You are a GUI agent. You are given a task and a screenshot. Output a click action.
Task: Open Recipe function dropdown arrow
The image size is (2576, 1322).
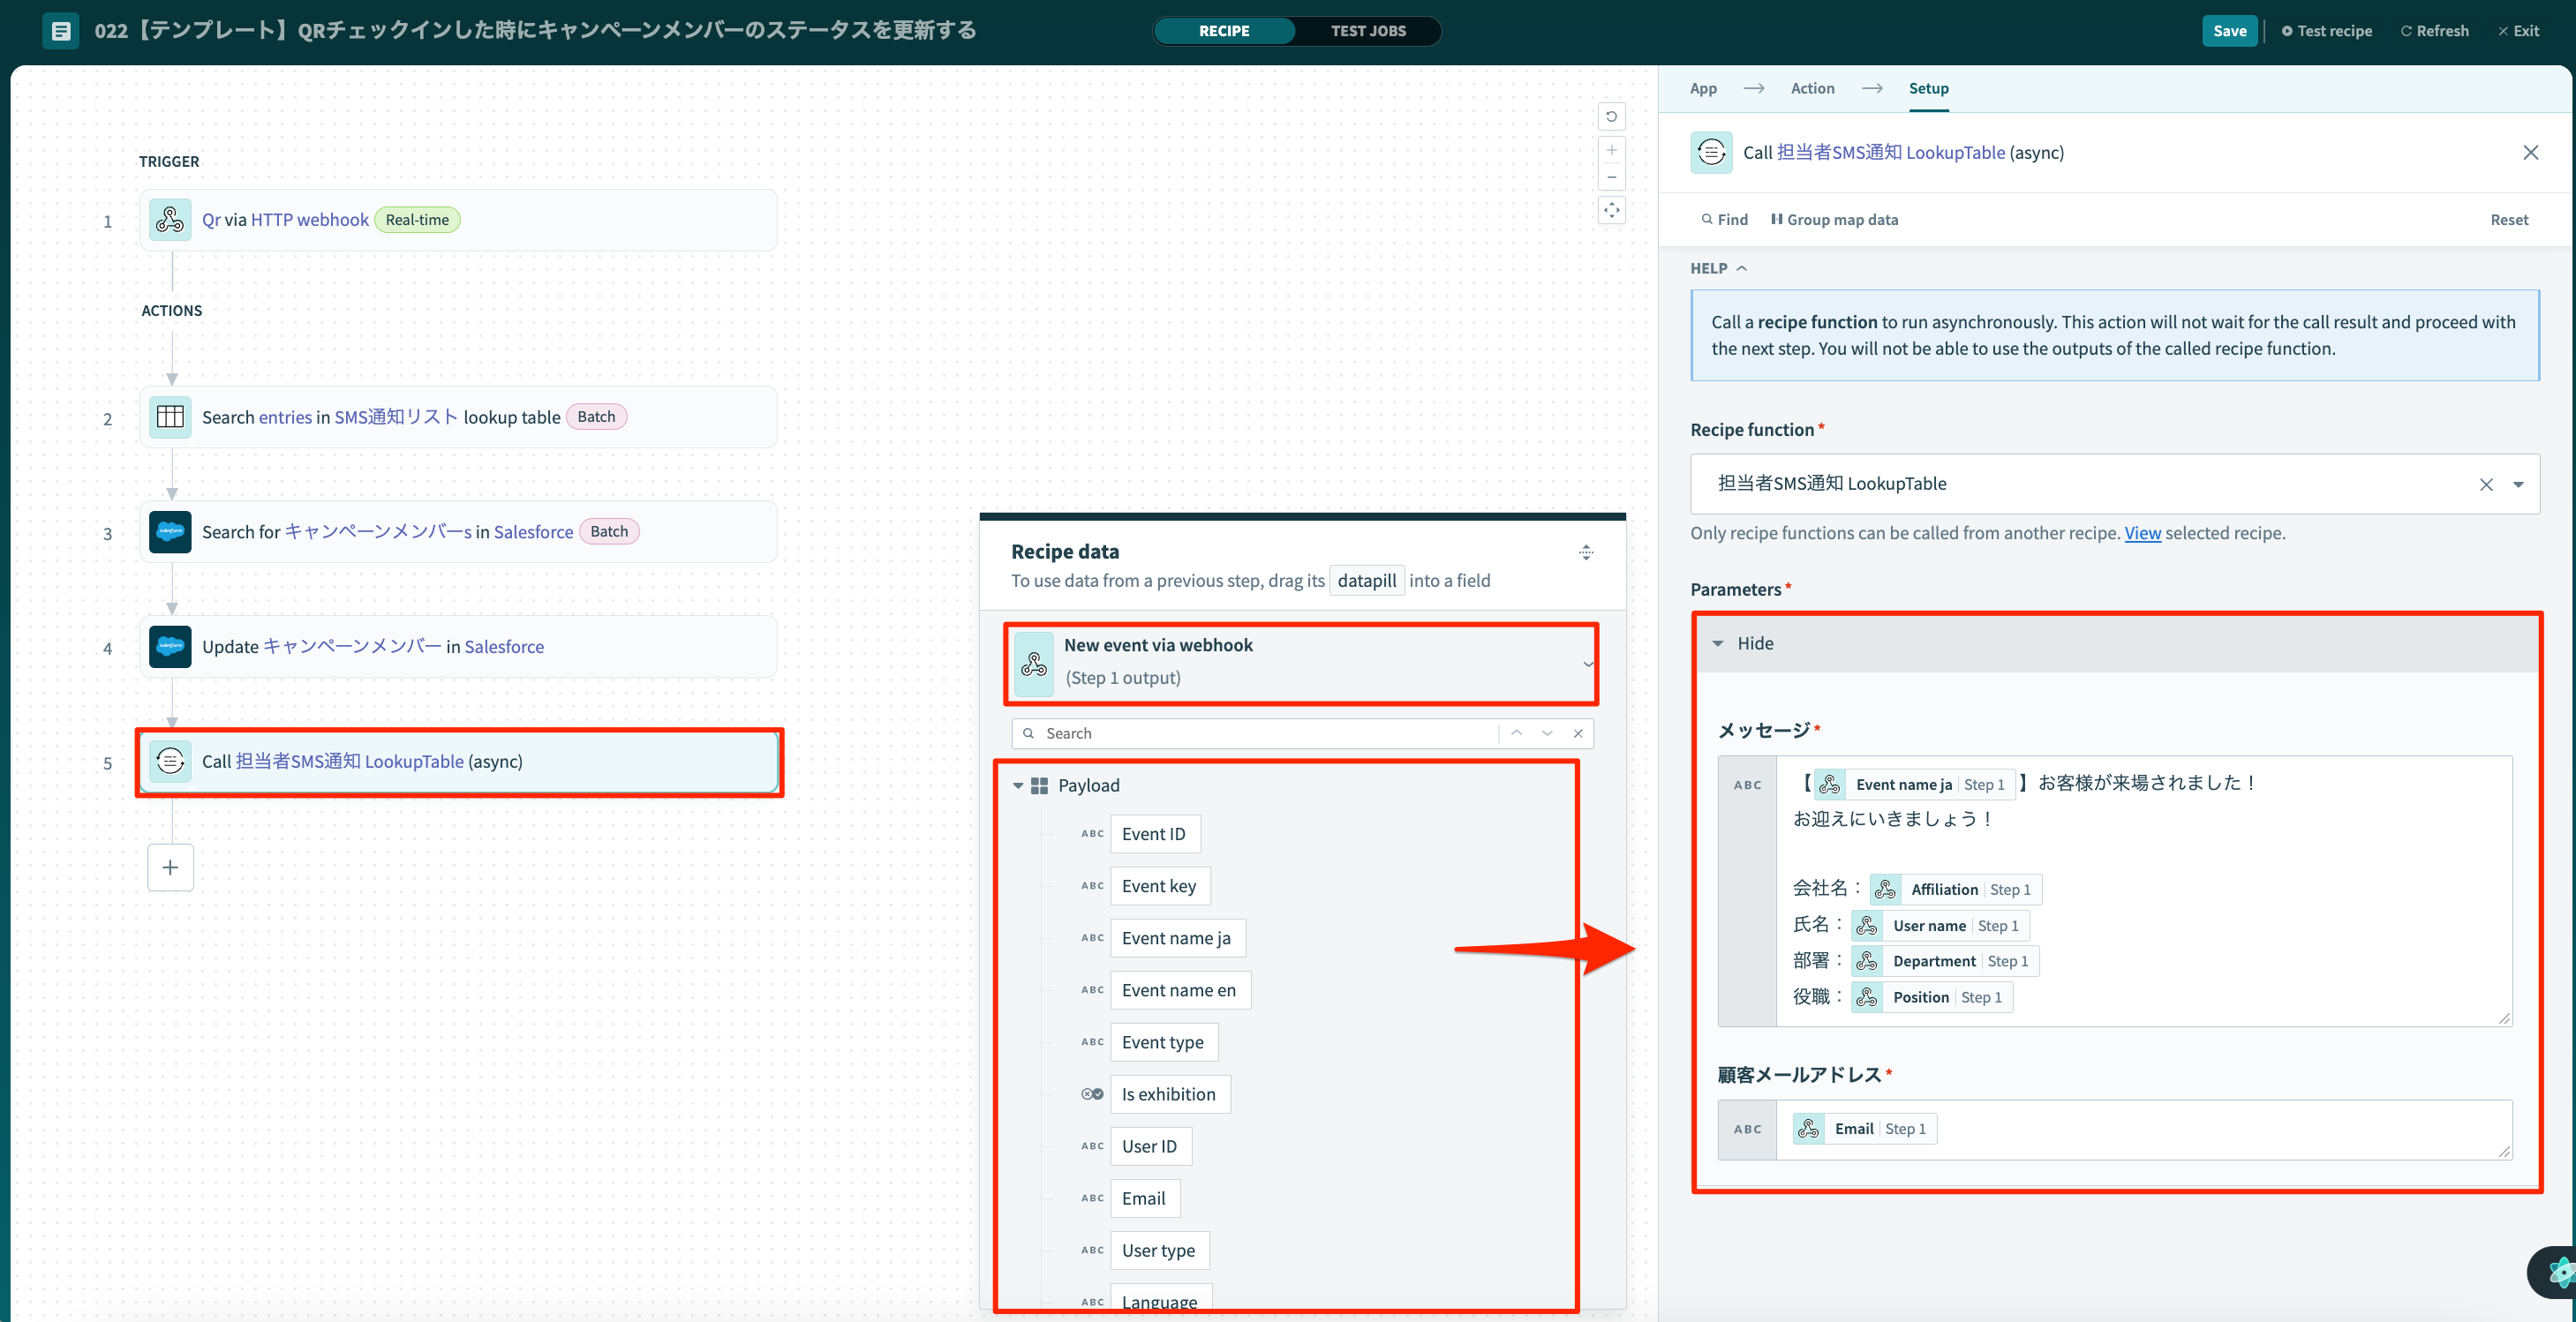[2518, 484]
